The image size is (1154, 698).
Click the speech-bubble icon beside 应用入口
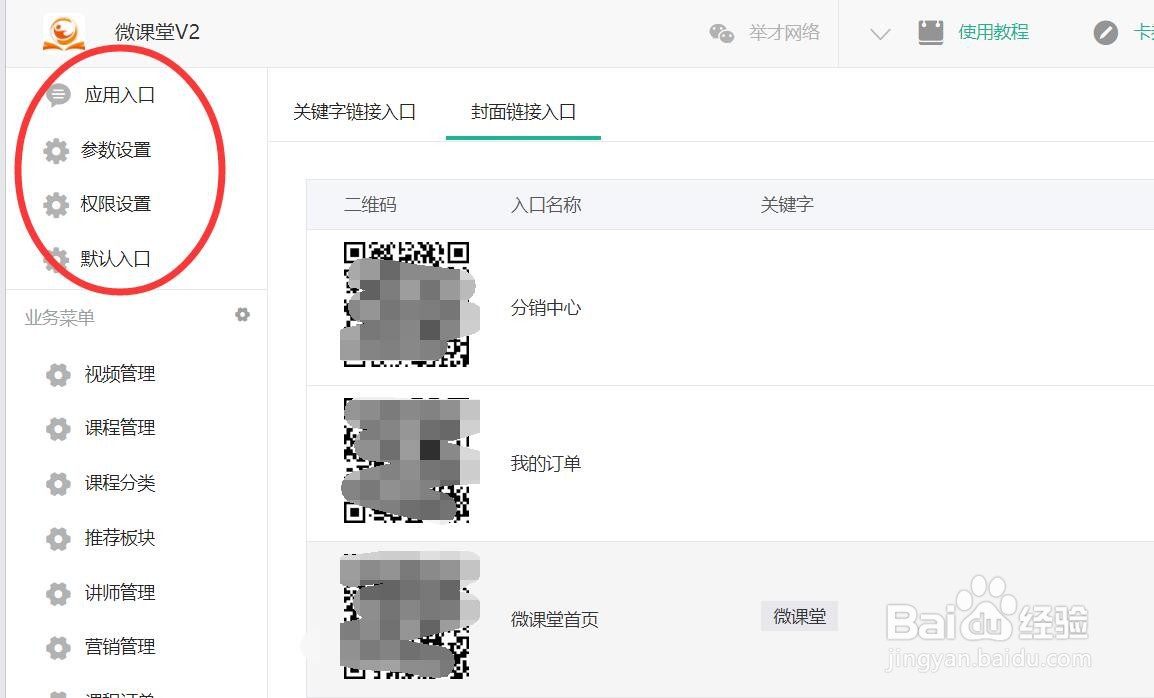point(58,94)
